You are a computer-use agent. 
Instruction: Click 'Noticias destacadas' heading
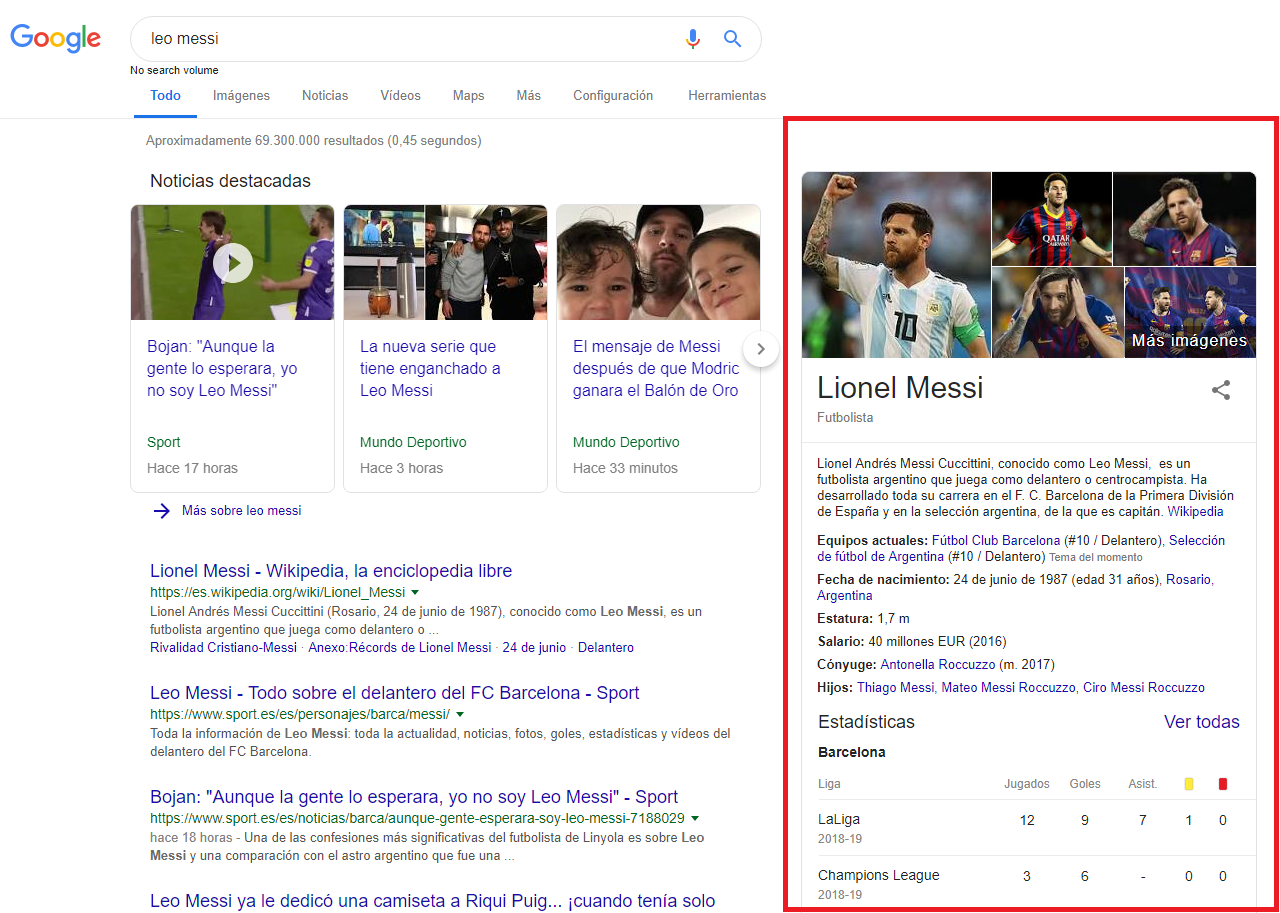(230, 181)
